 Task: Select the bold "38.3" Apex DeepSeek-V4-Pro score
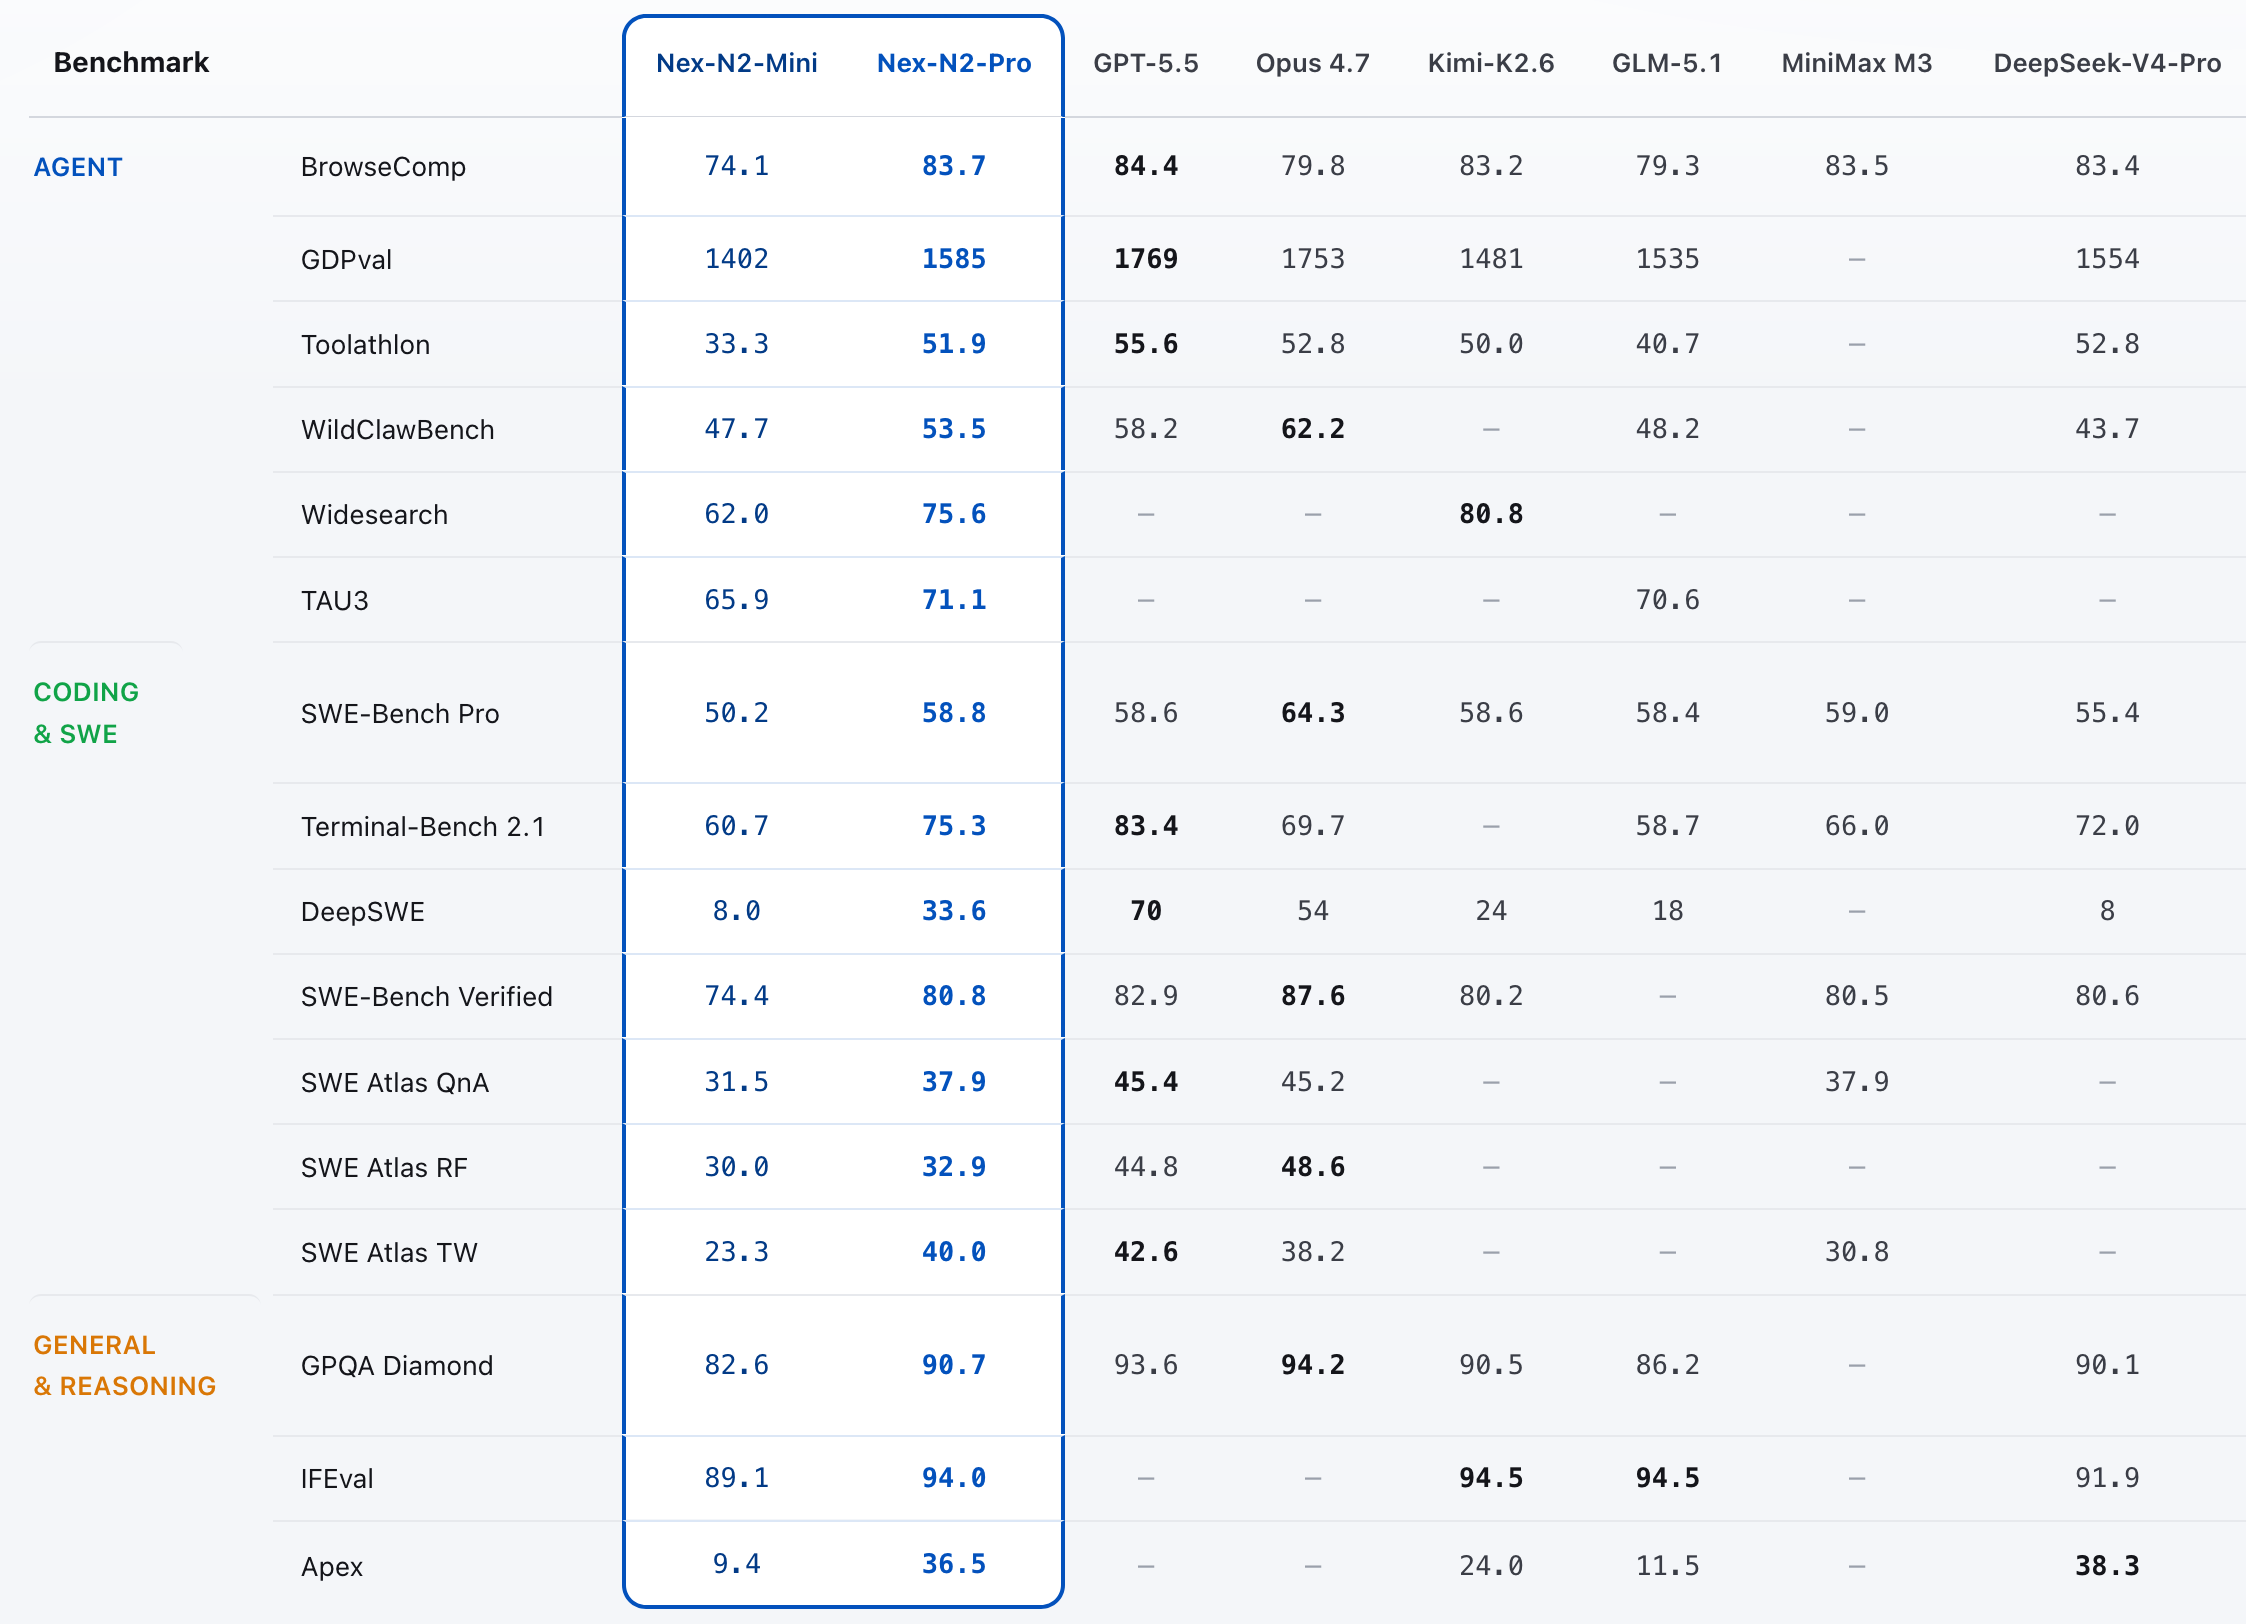(x=2107, y=1566)
